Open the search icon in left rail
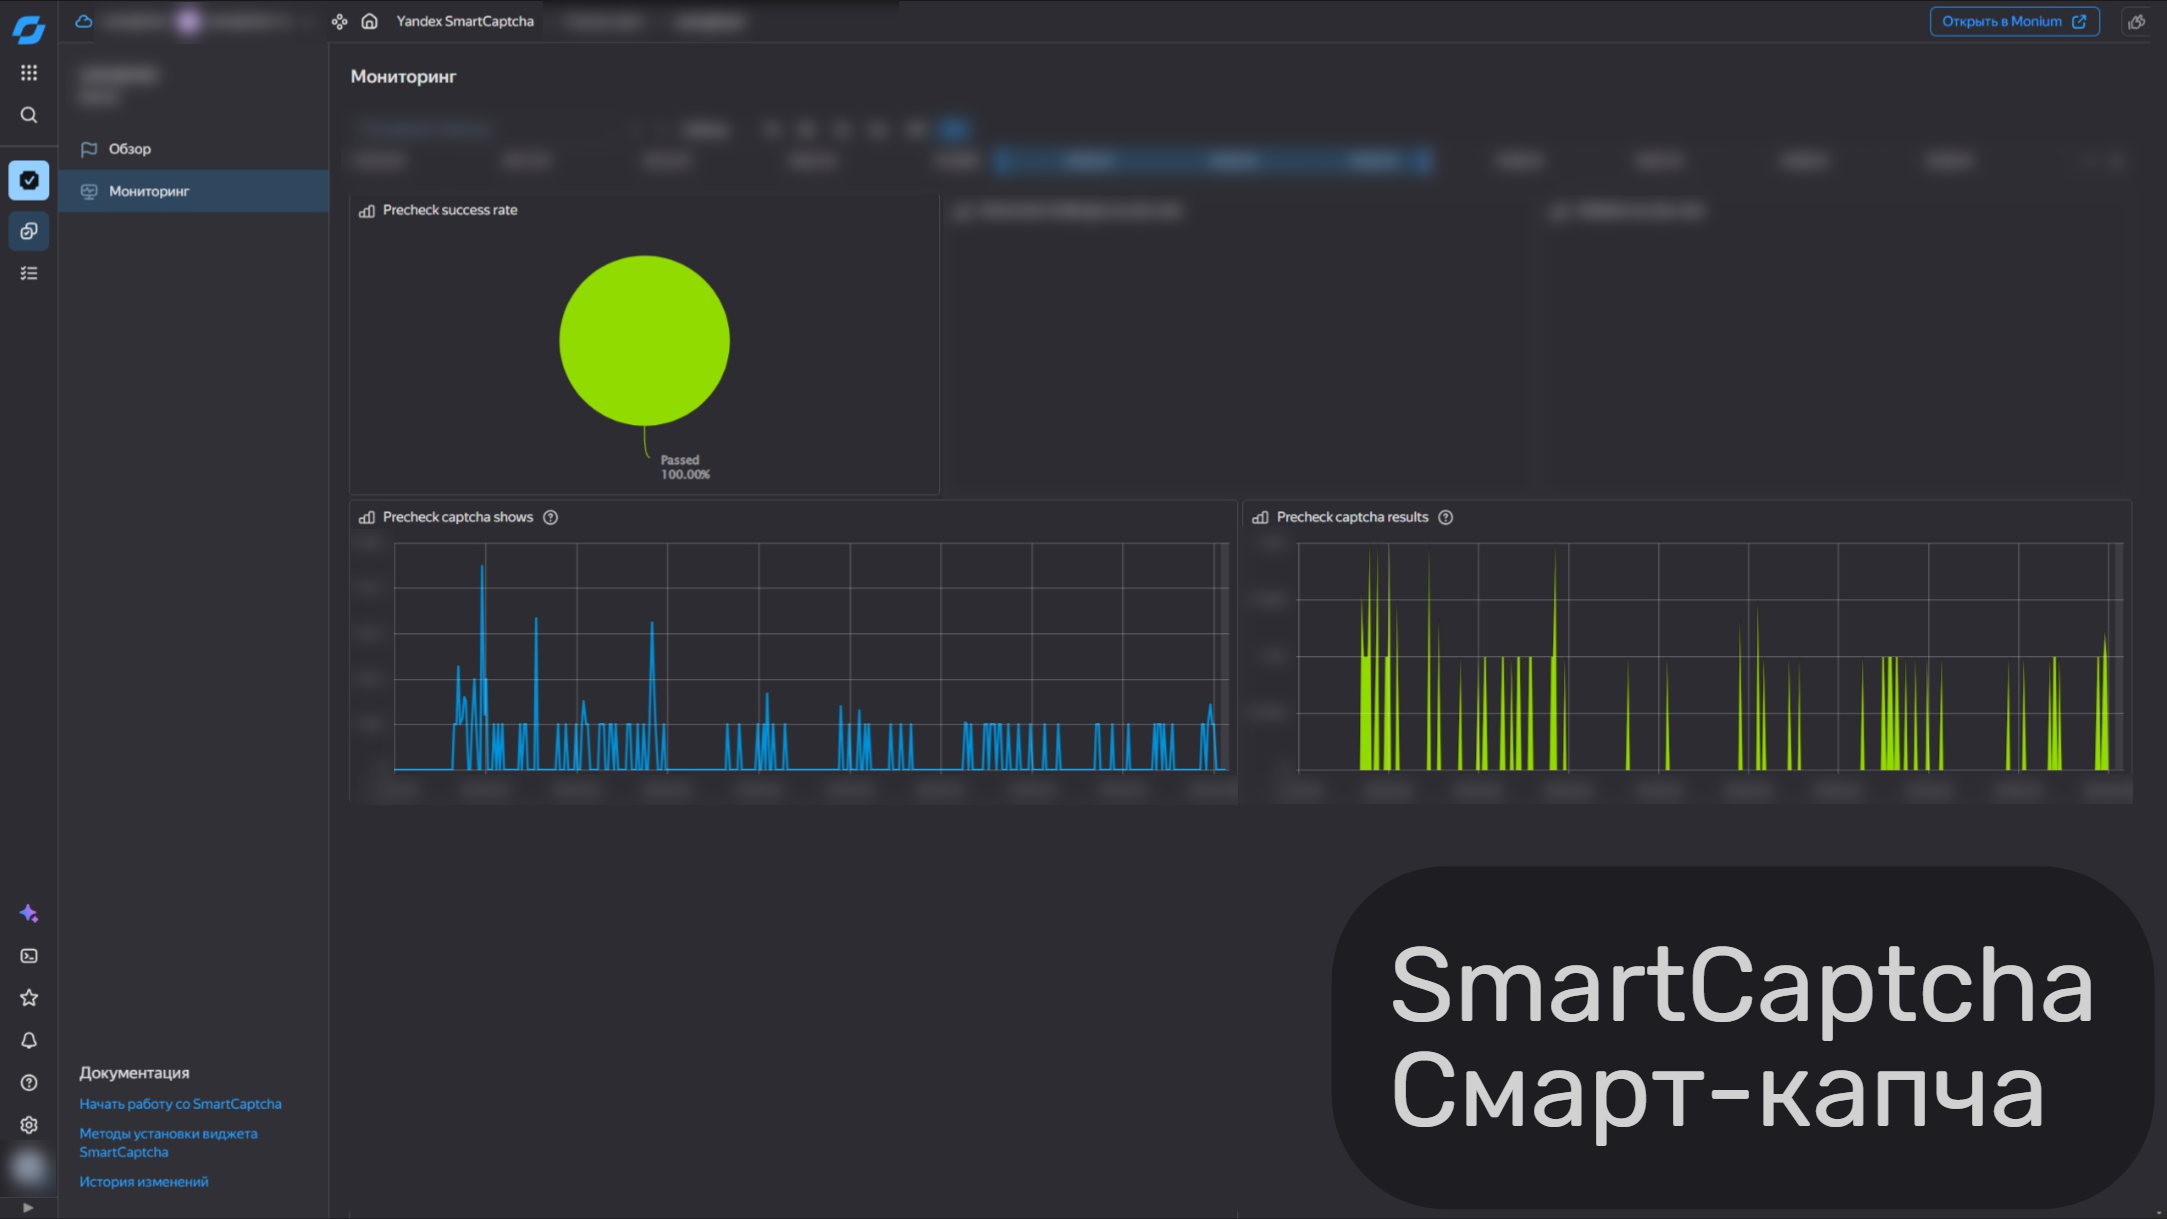2167x1219 pixels. pyautogui.click(x=29, y=115)
